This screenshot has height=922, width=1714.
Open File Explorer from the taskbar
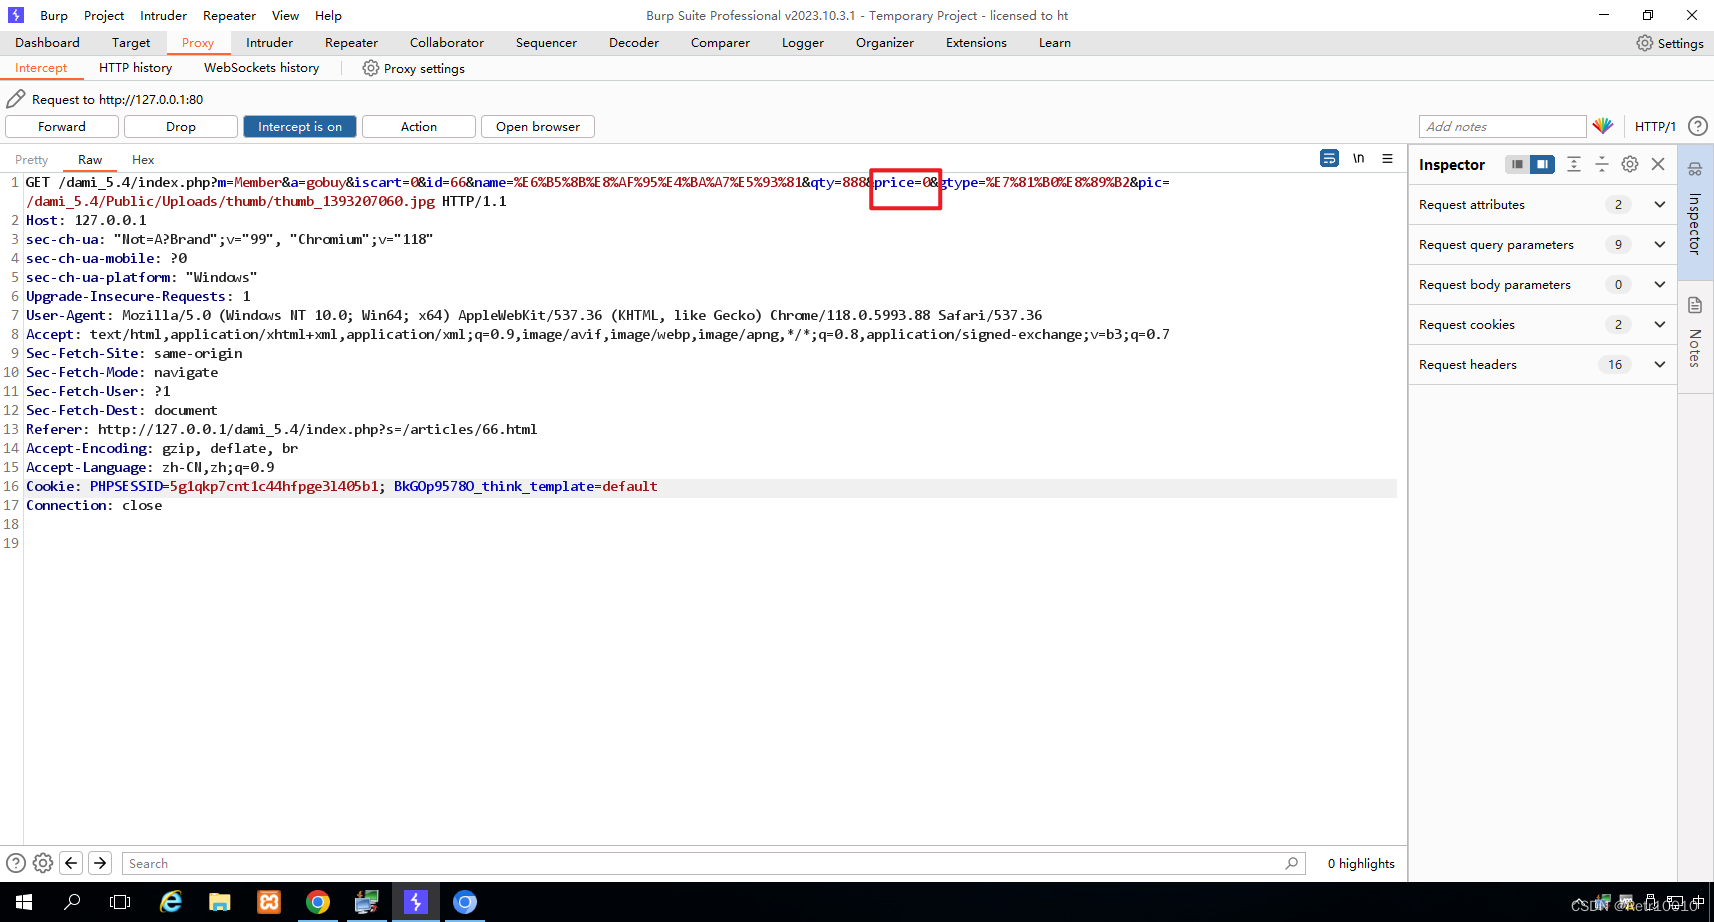coord(220,902)
